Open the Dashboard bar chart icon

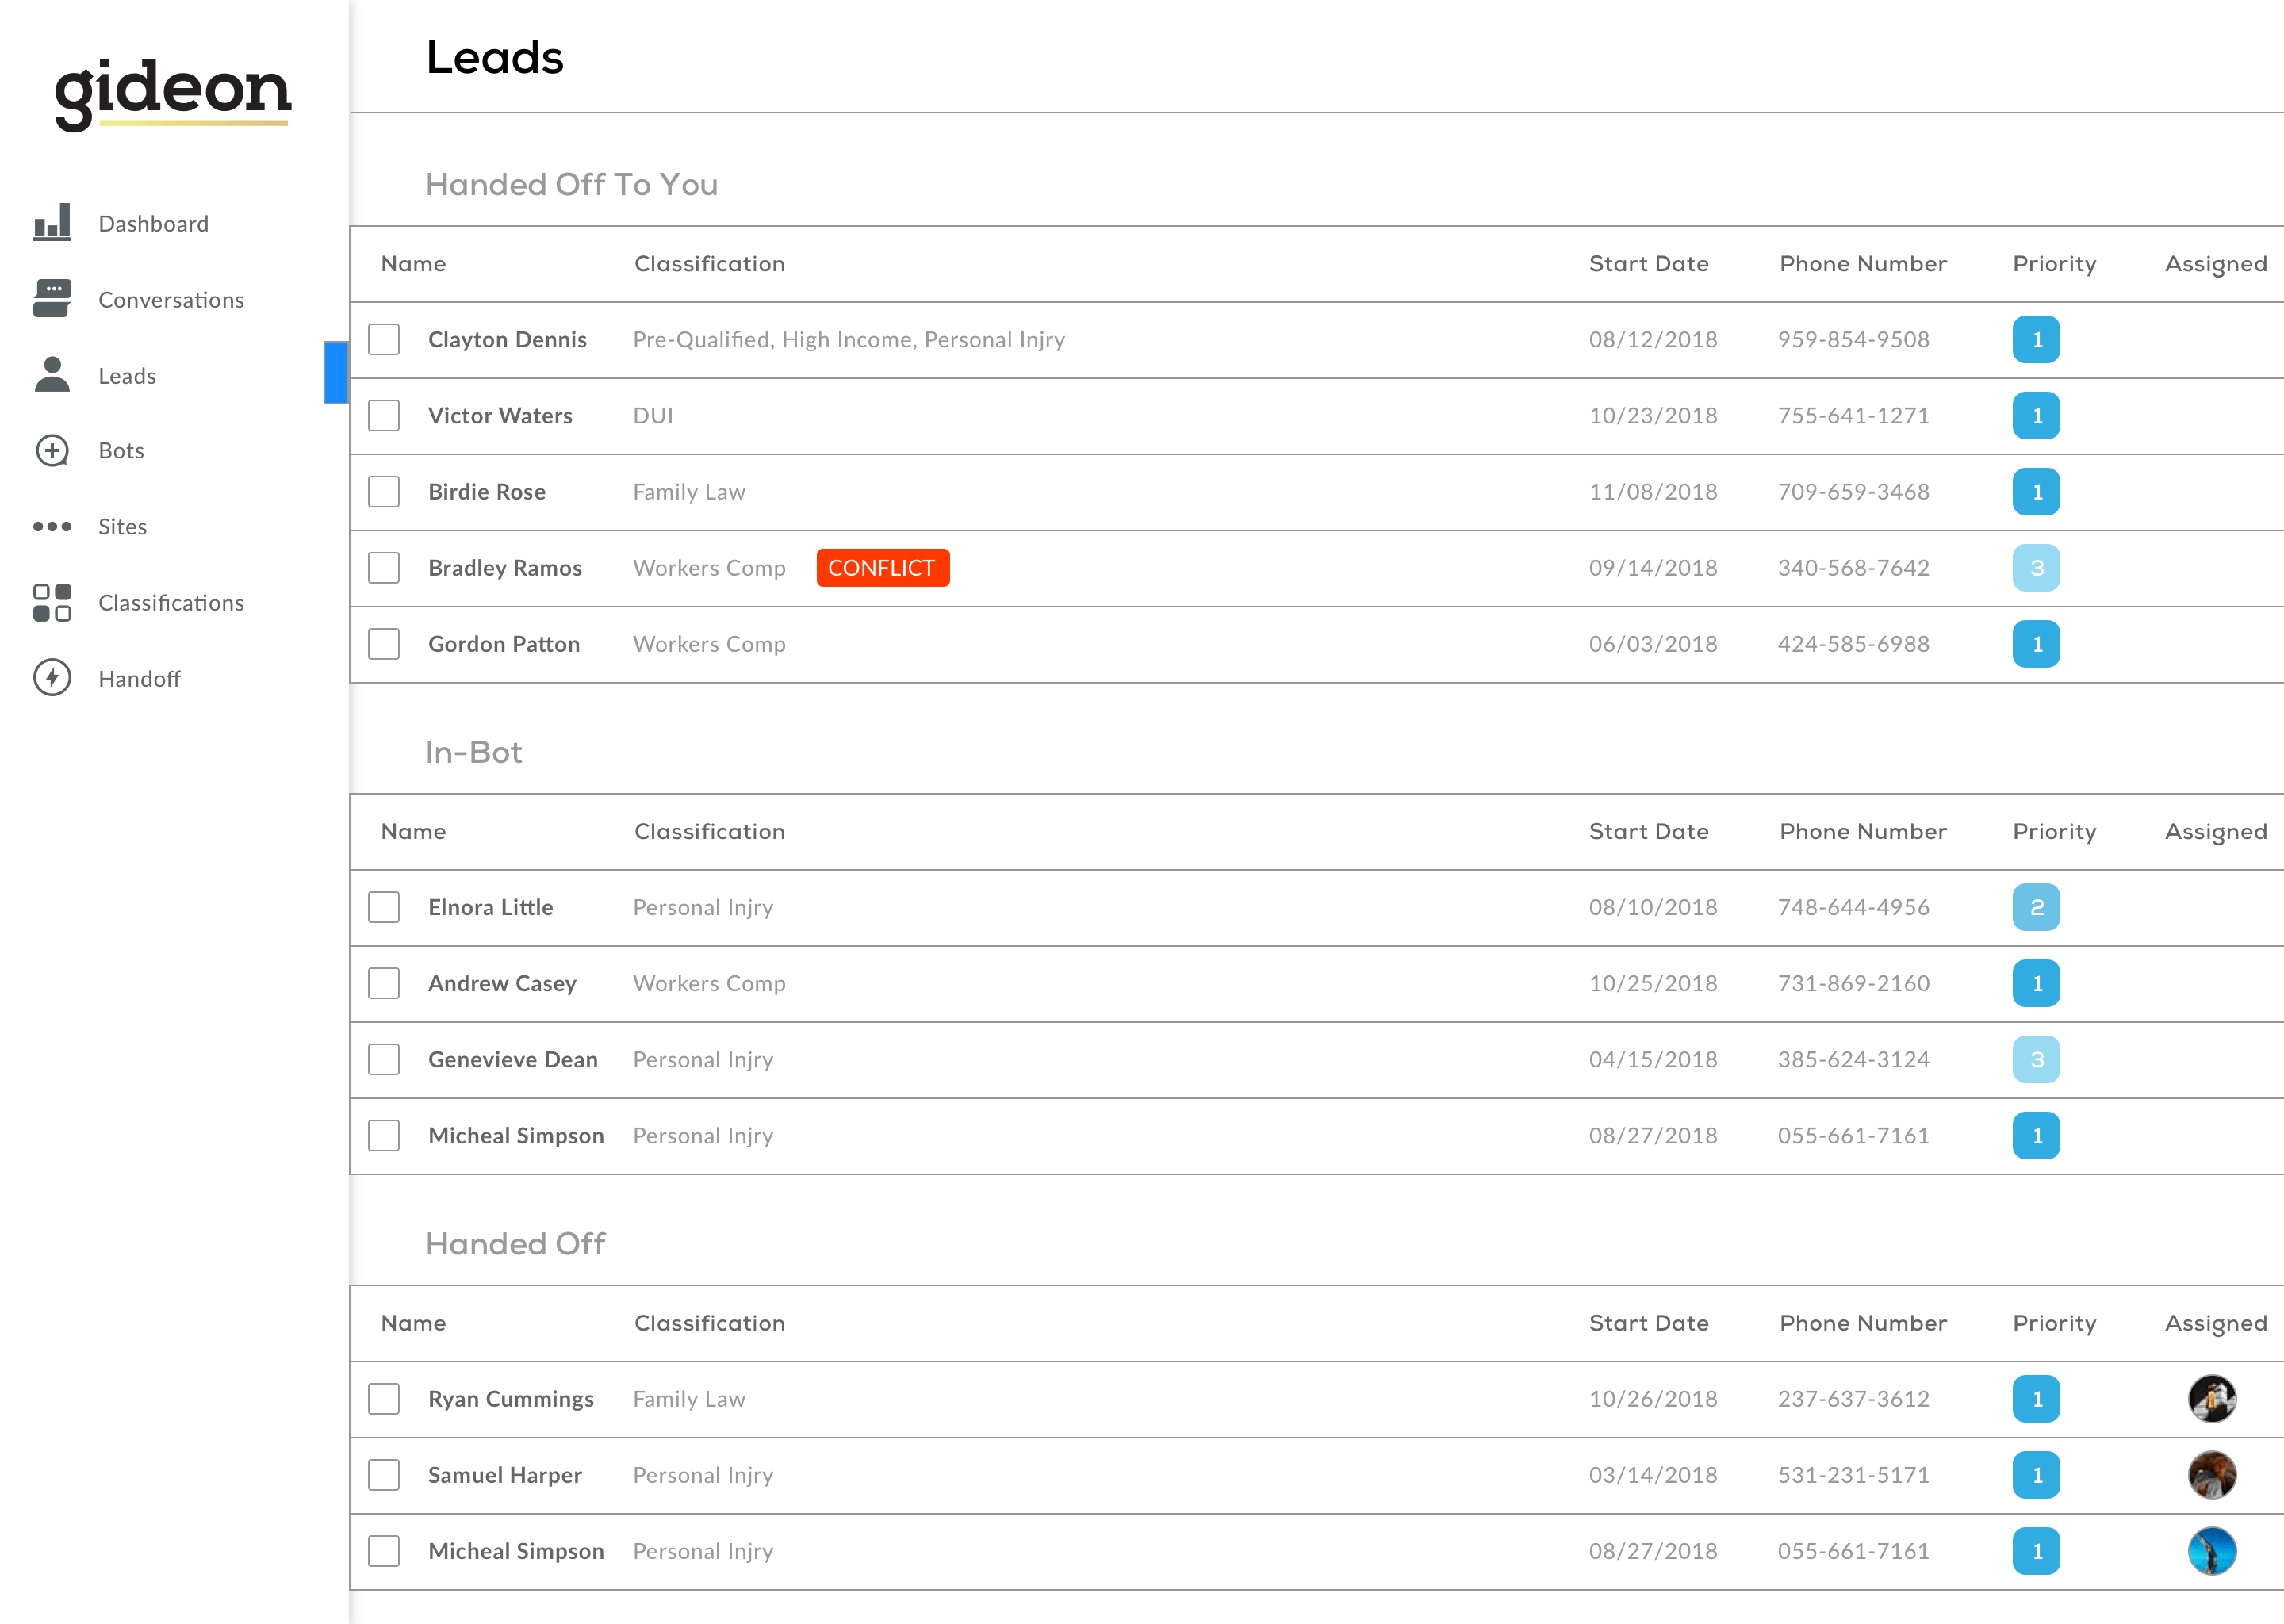click(52, 222)
